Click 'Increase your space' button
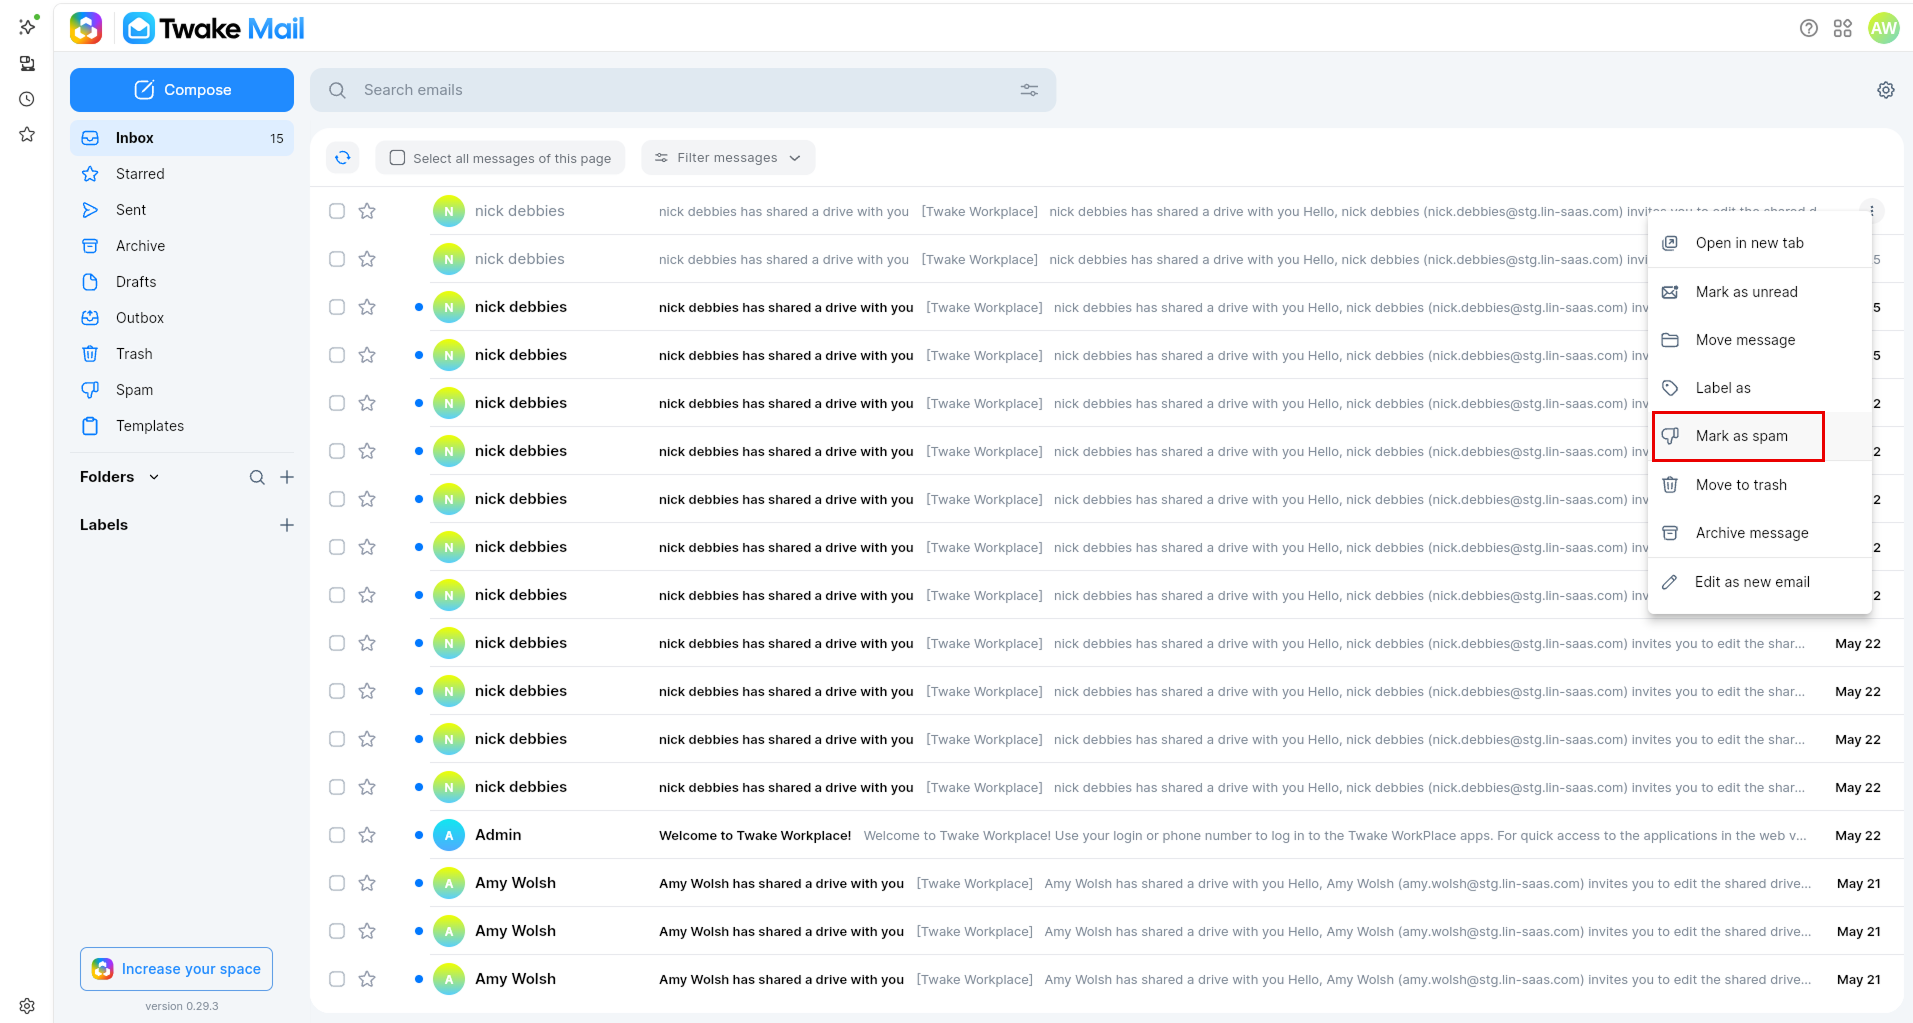 click(x=176, y=969)
